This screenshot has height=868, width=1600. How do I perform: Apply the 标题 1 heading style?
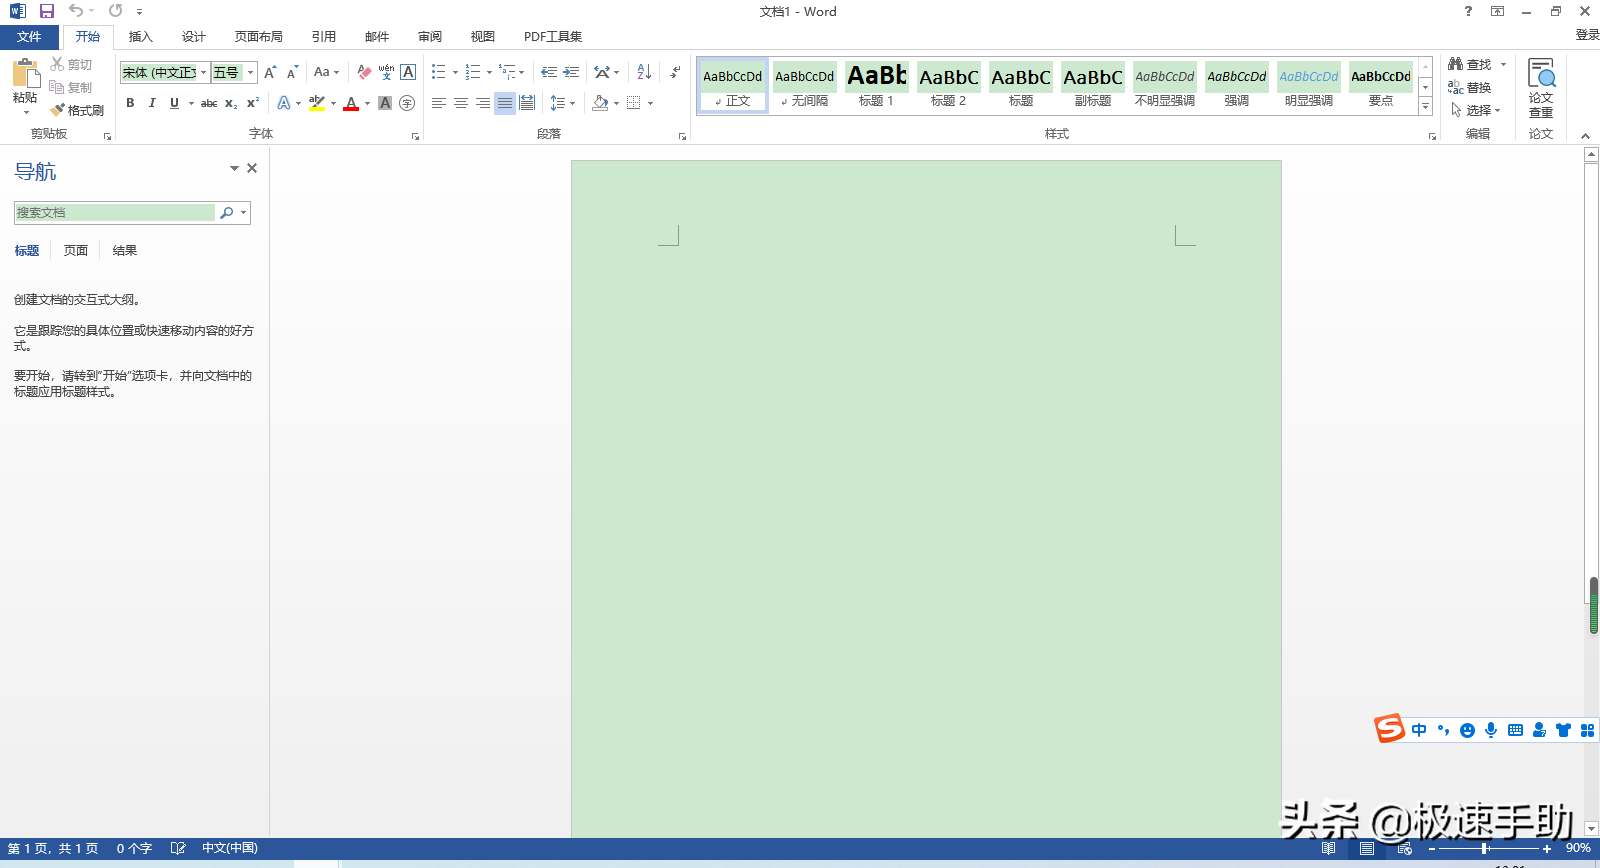(x=877, y=85)
